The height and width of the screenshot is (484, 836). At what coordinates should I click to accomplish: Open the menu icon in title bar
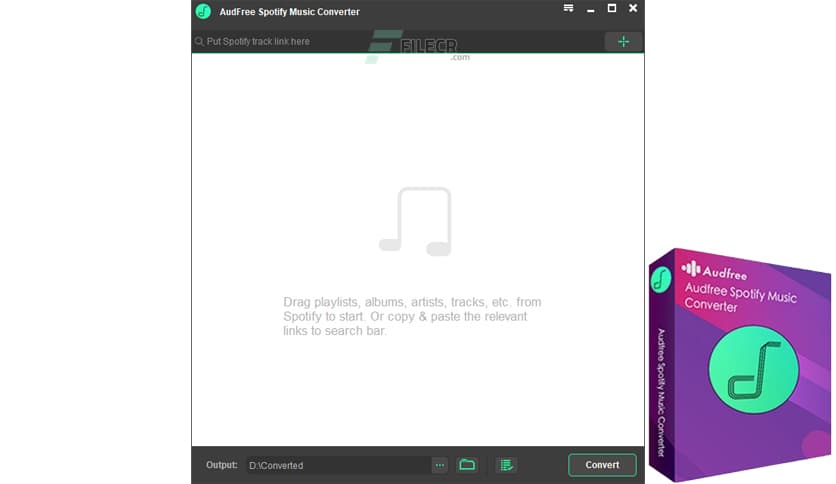[568, 8]
